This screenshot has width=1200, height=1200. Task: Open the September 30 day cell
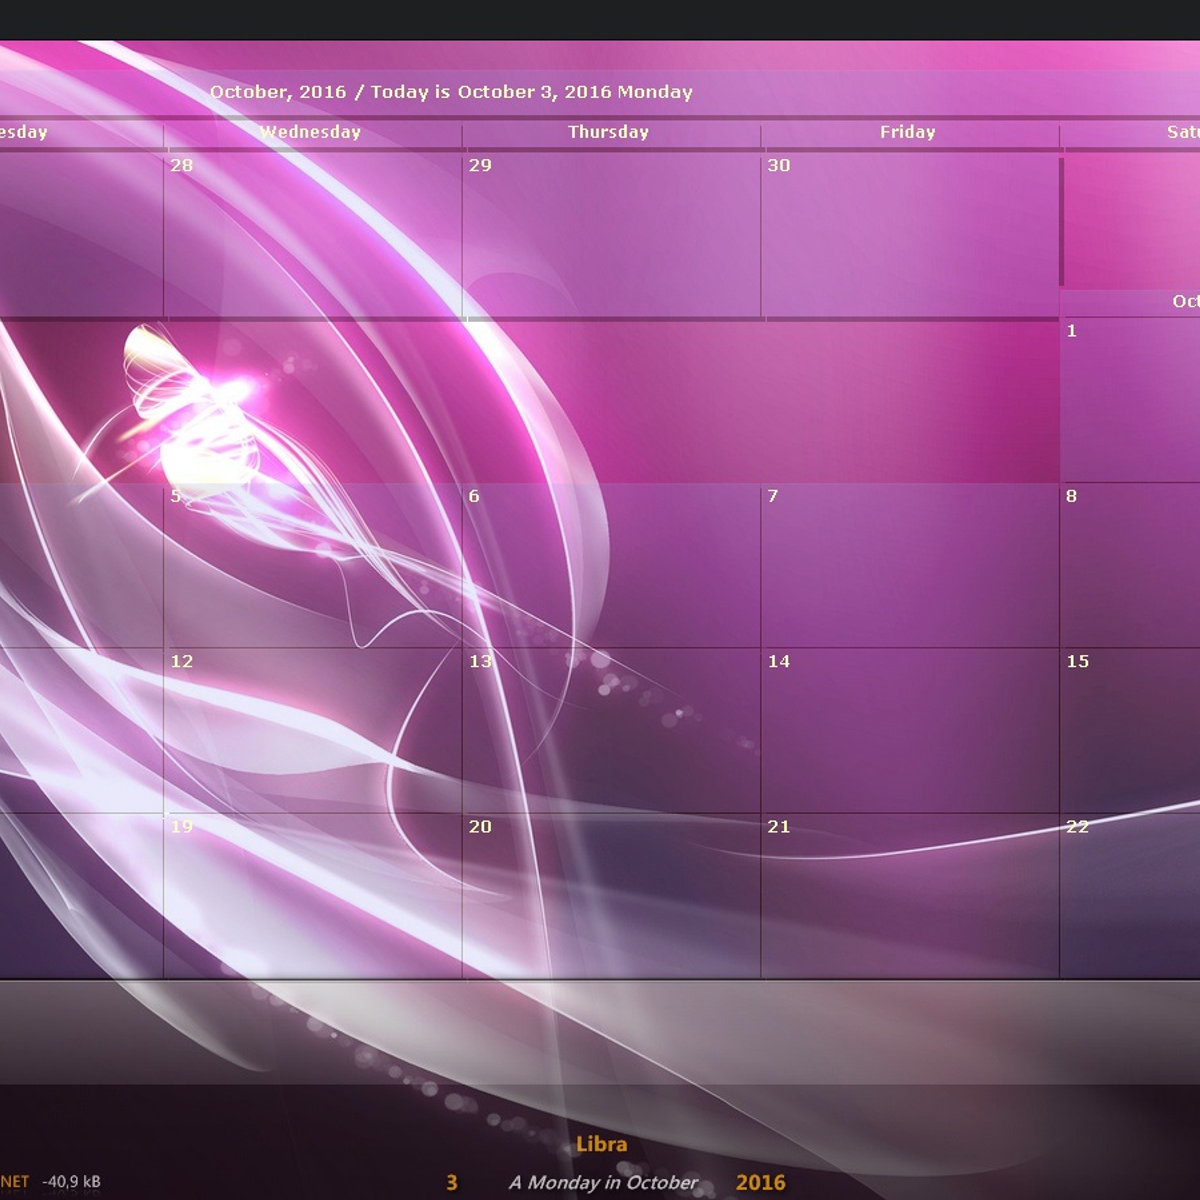909,235
